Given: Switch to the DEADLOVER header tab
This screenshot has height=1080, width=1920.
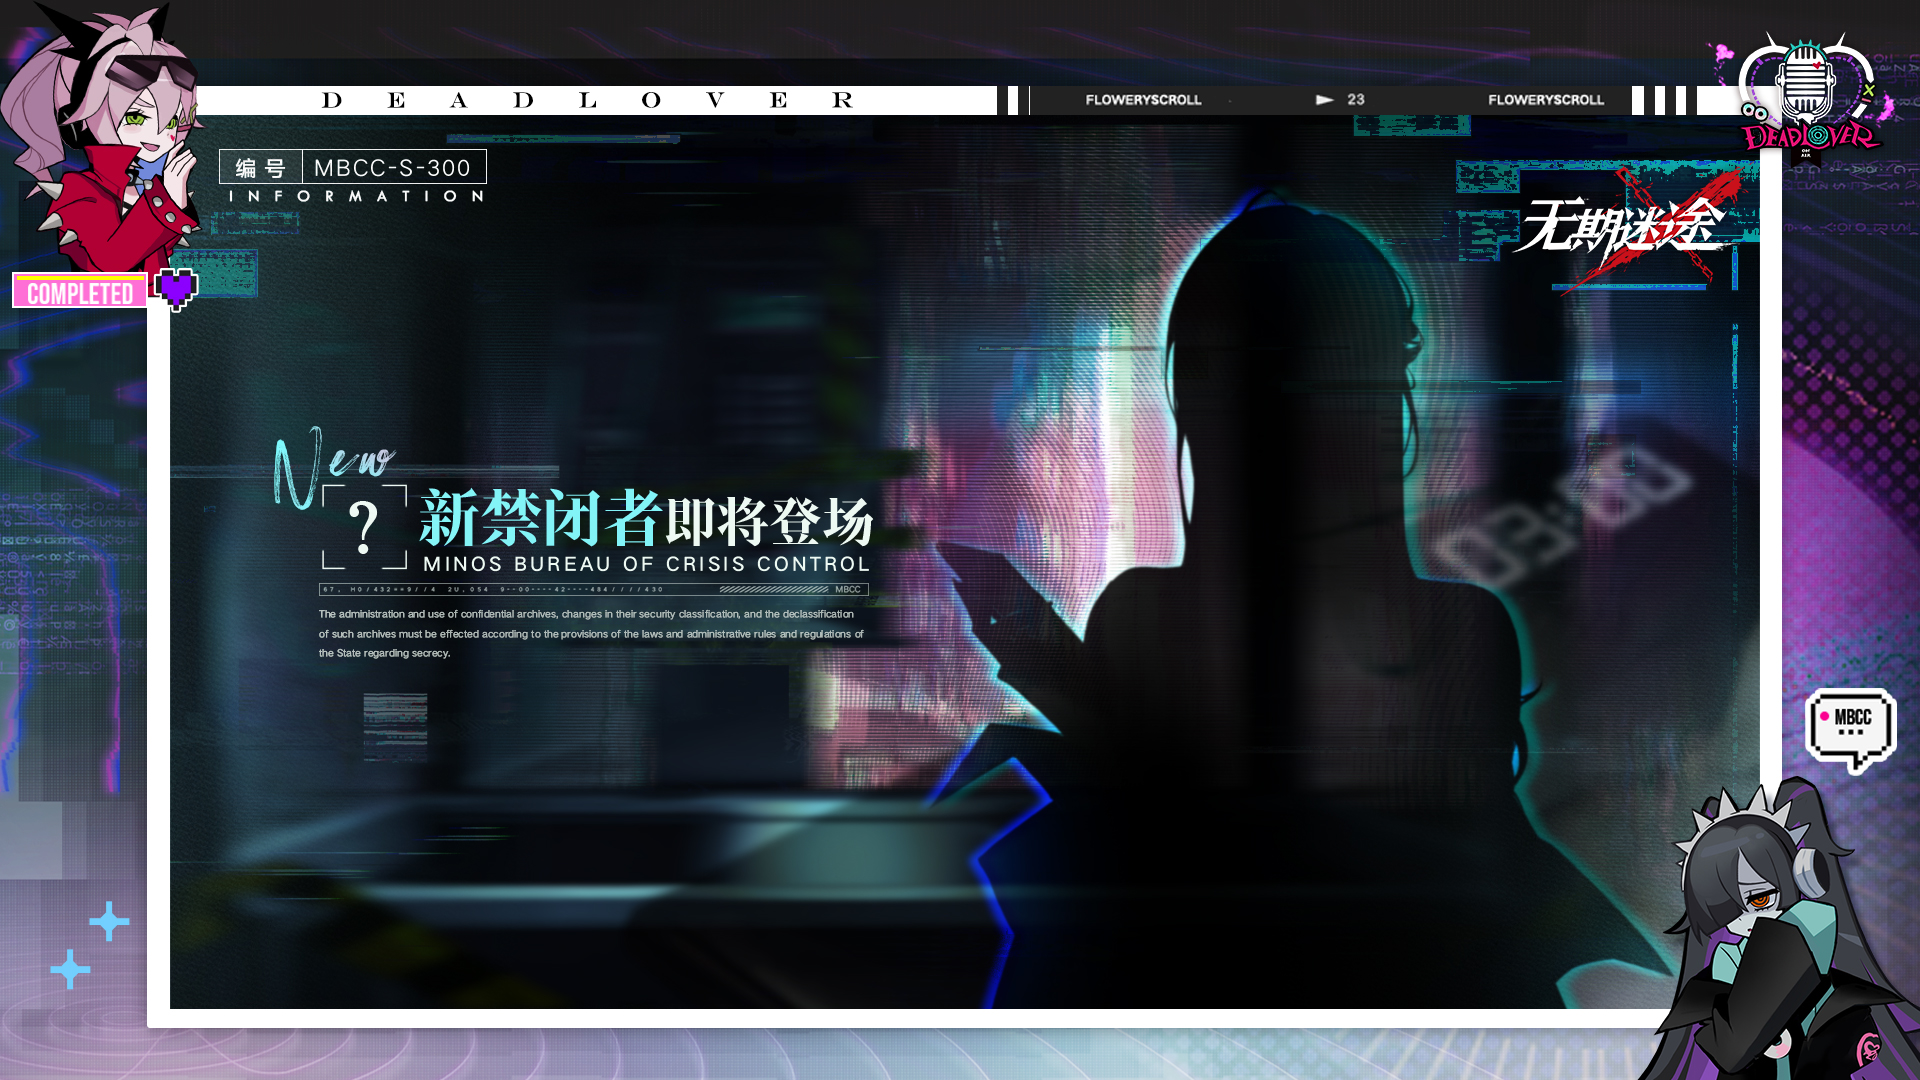Looking at the screenshot, I should (x=585, y=99).
